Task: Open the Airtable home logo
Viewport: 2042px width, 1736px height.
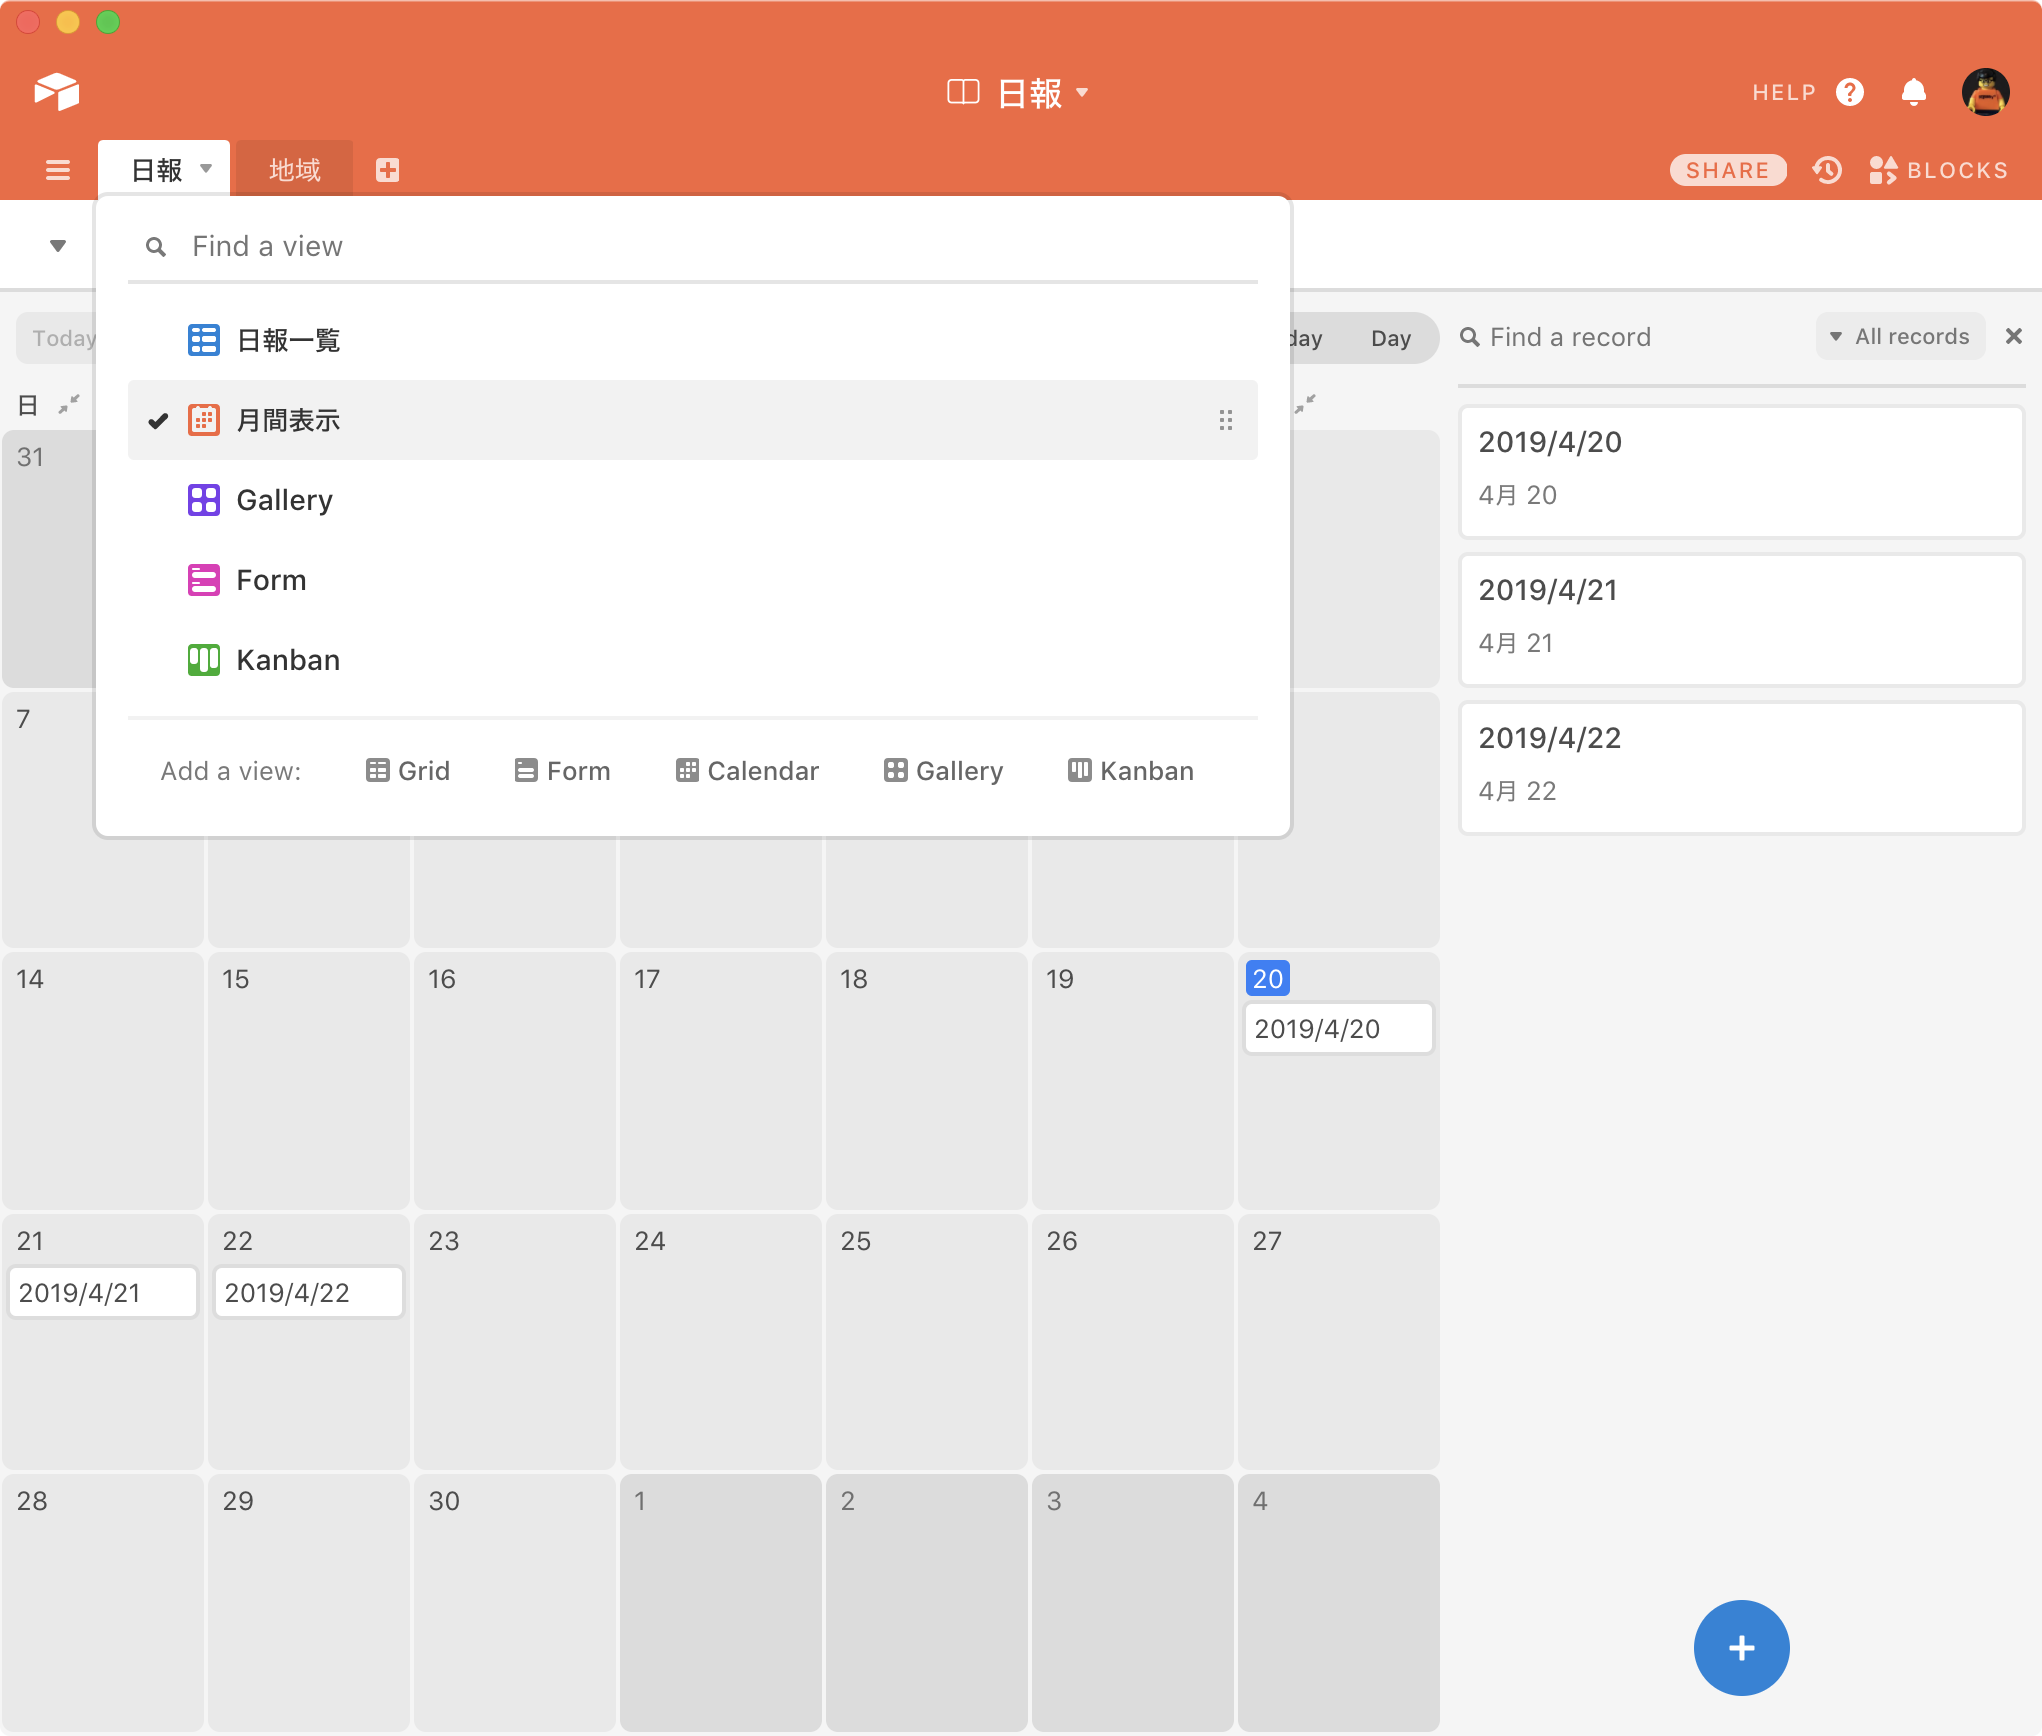Action: click(57, 91)
